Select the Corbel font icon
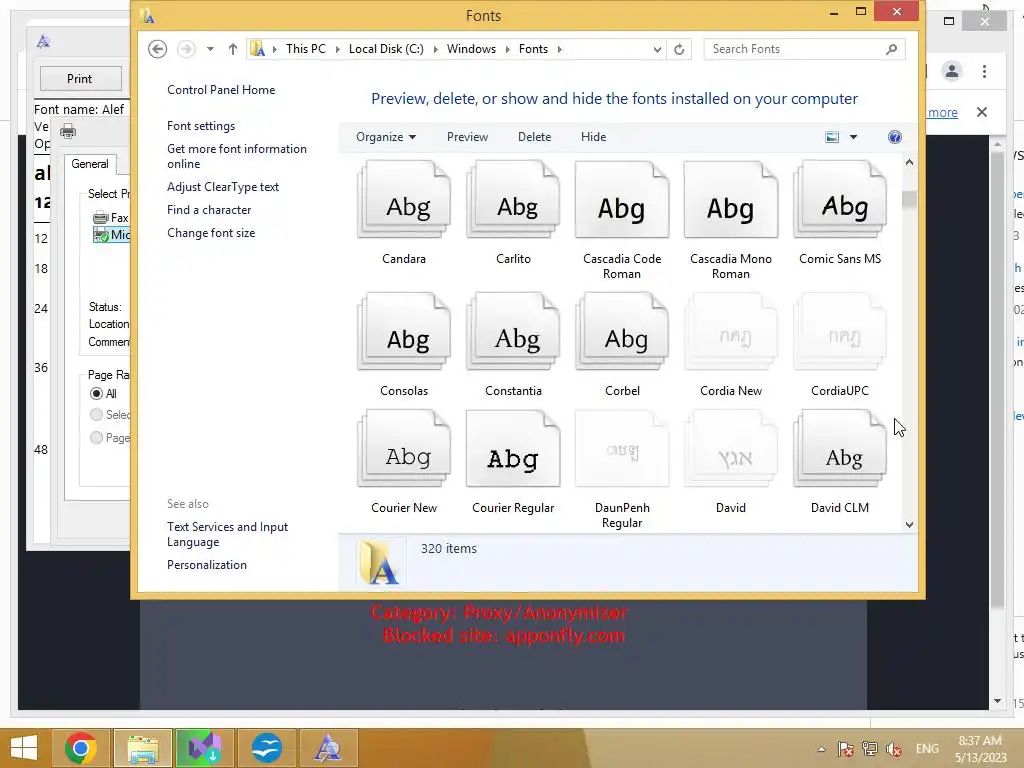 [x=622, y=332]
